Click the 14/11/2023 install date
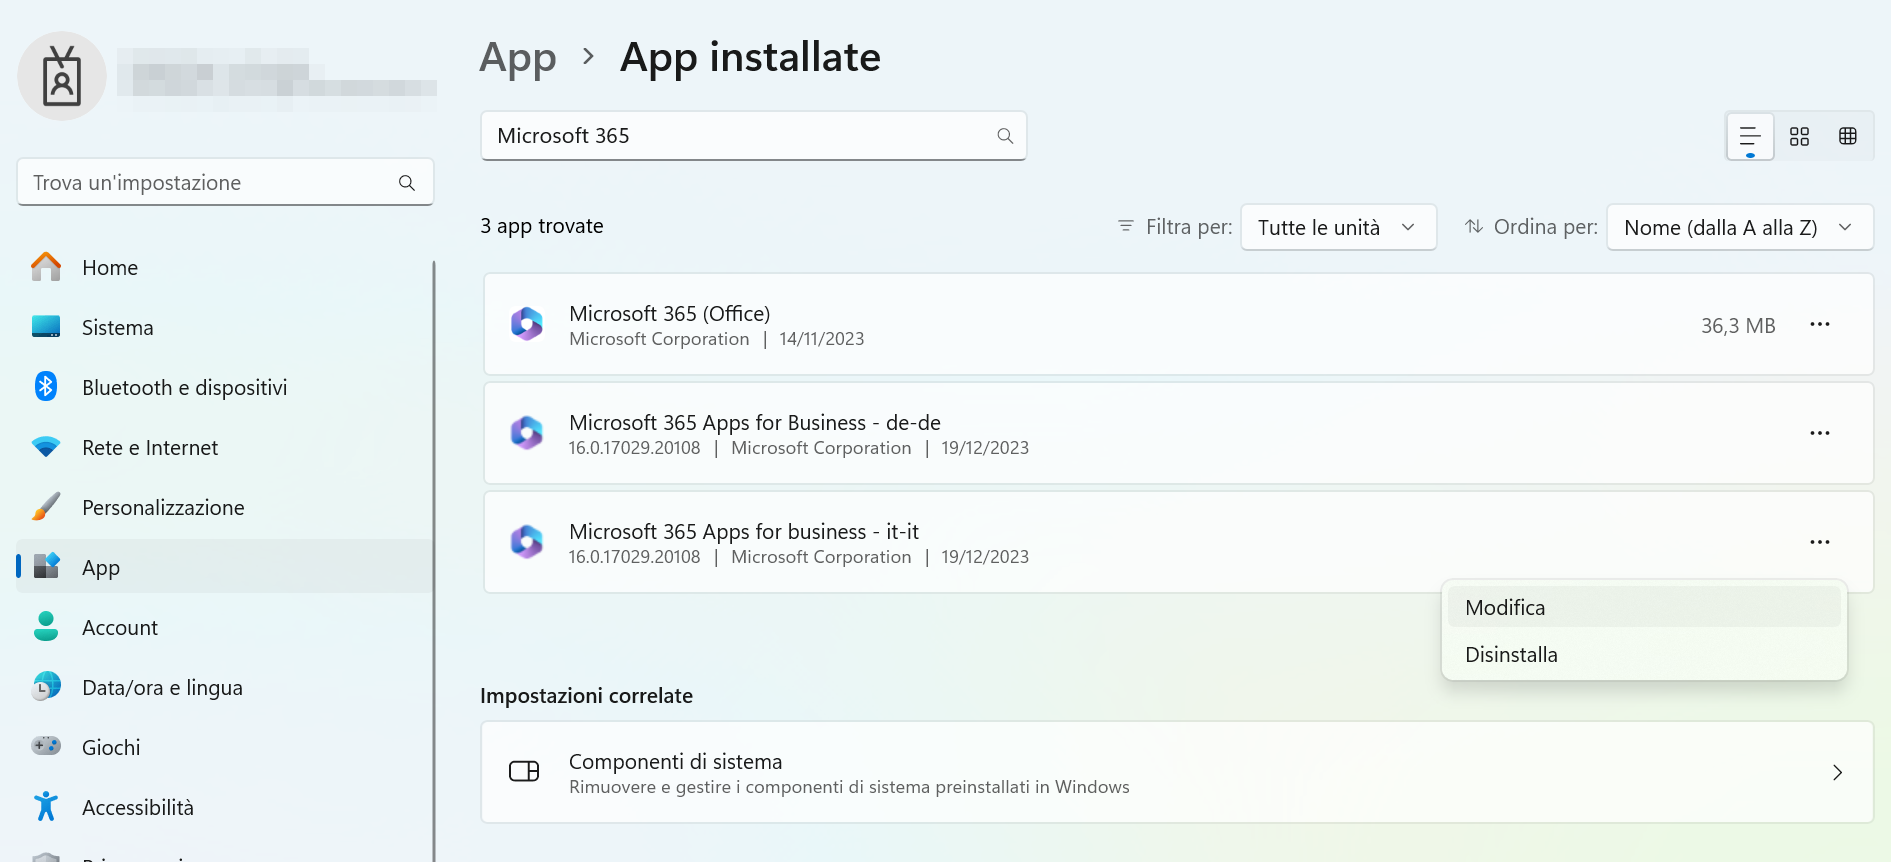This screenshot has width=1891, height=862. click(x=822, y=339)
